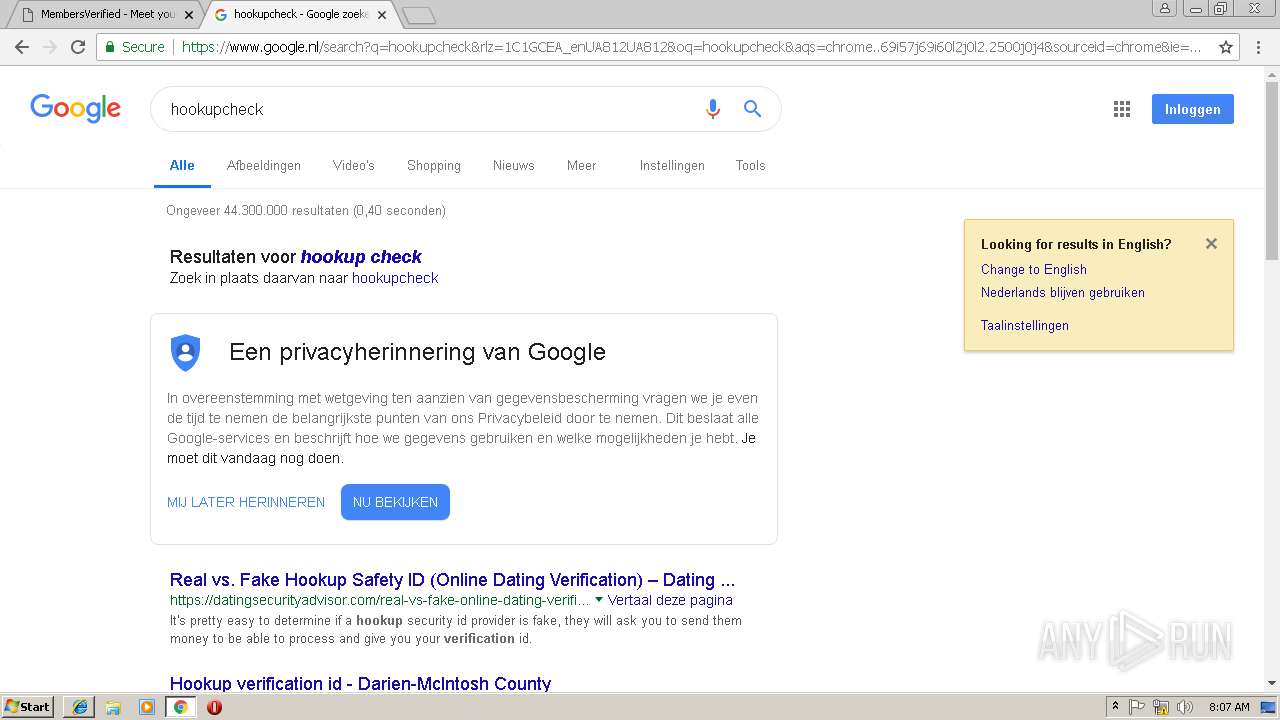Click the browser back arrow
1280x720 pixels.
point(22,47)
